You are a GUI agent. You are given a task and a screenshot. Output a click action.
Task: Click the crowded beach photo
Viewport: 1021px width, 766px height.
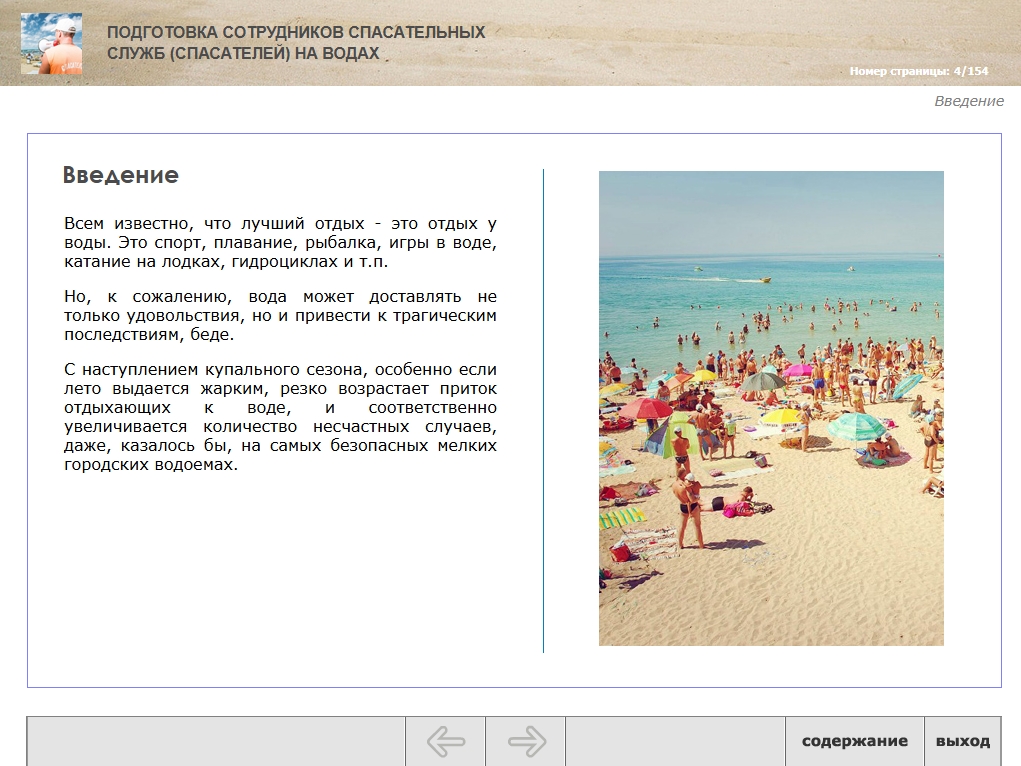[771, 408]
